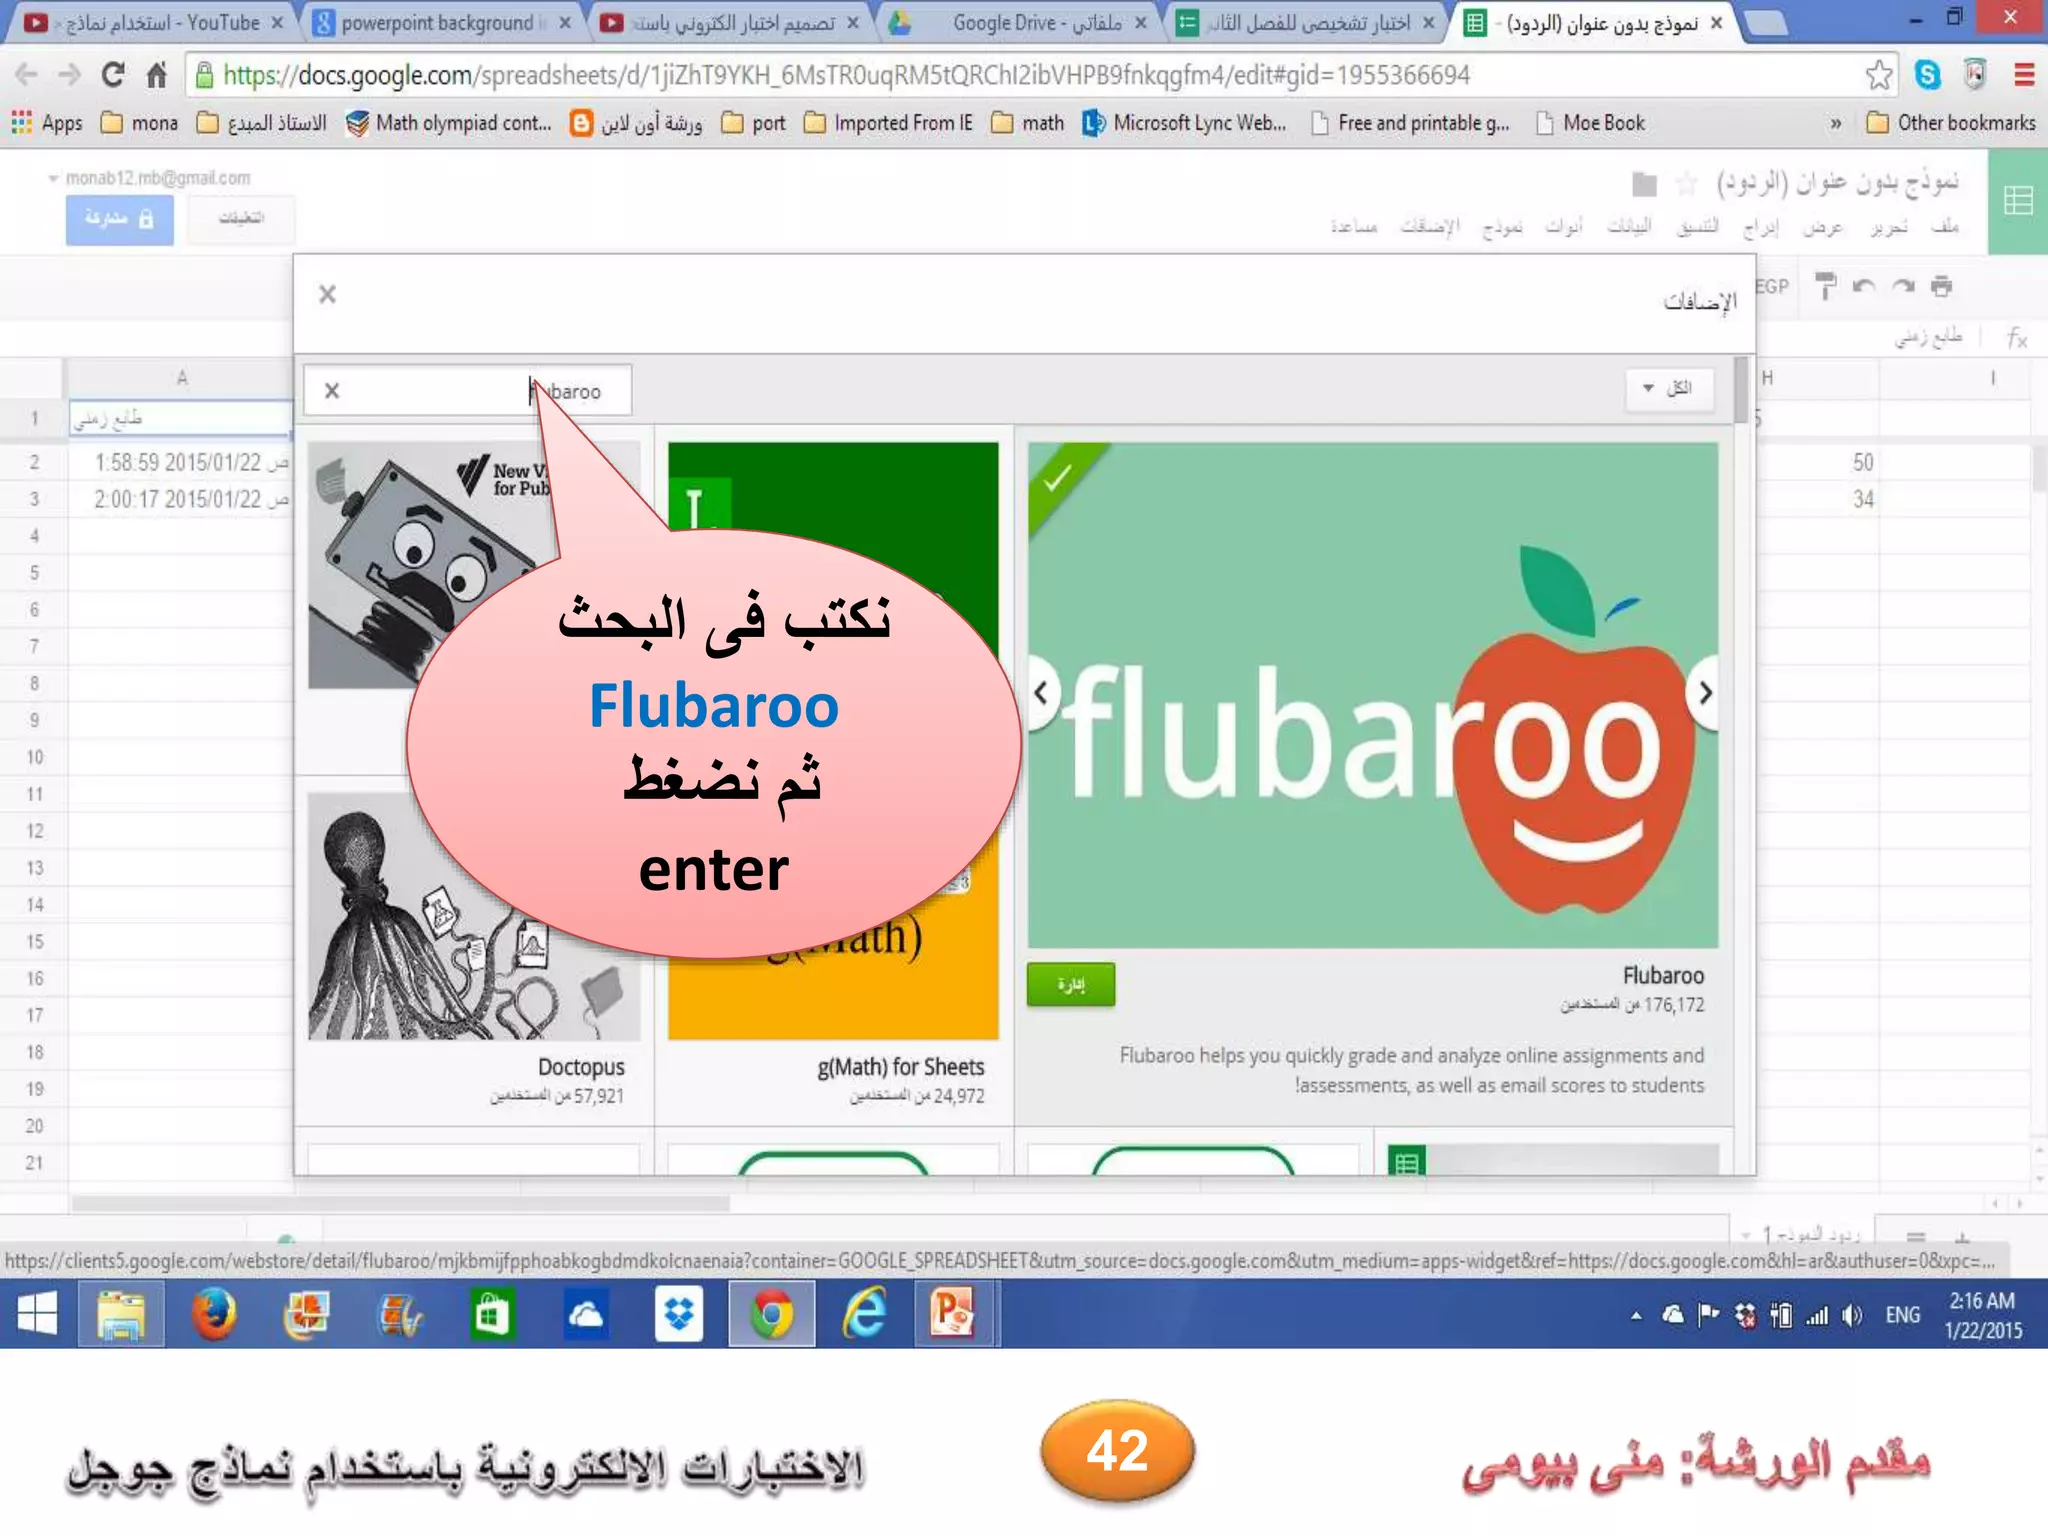The image size is (2048, 1536).
Task: Open Firefox from the taskbar
Action: point(214,1314)
